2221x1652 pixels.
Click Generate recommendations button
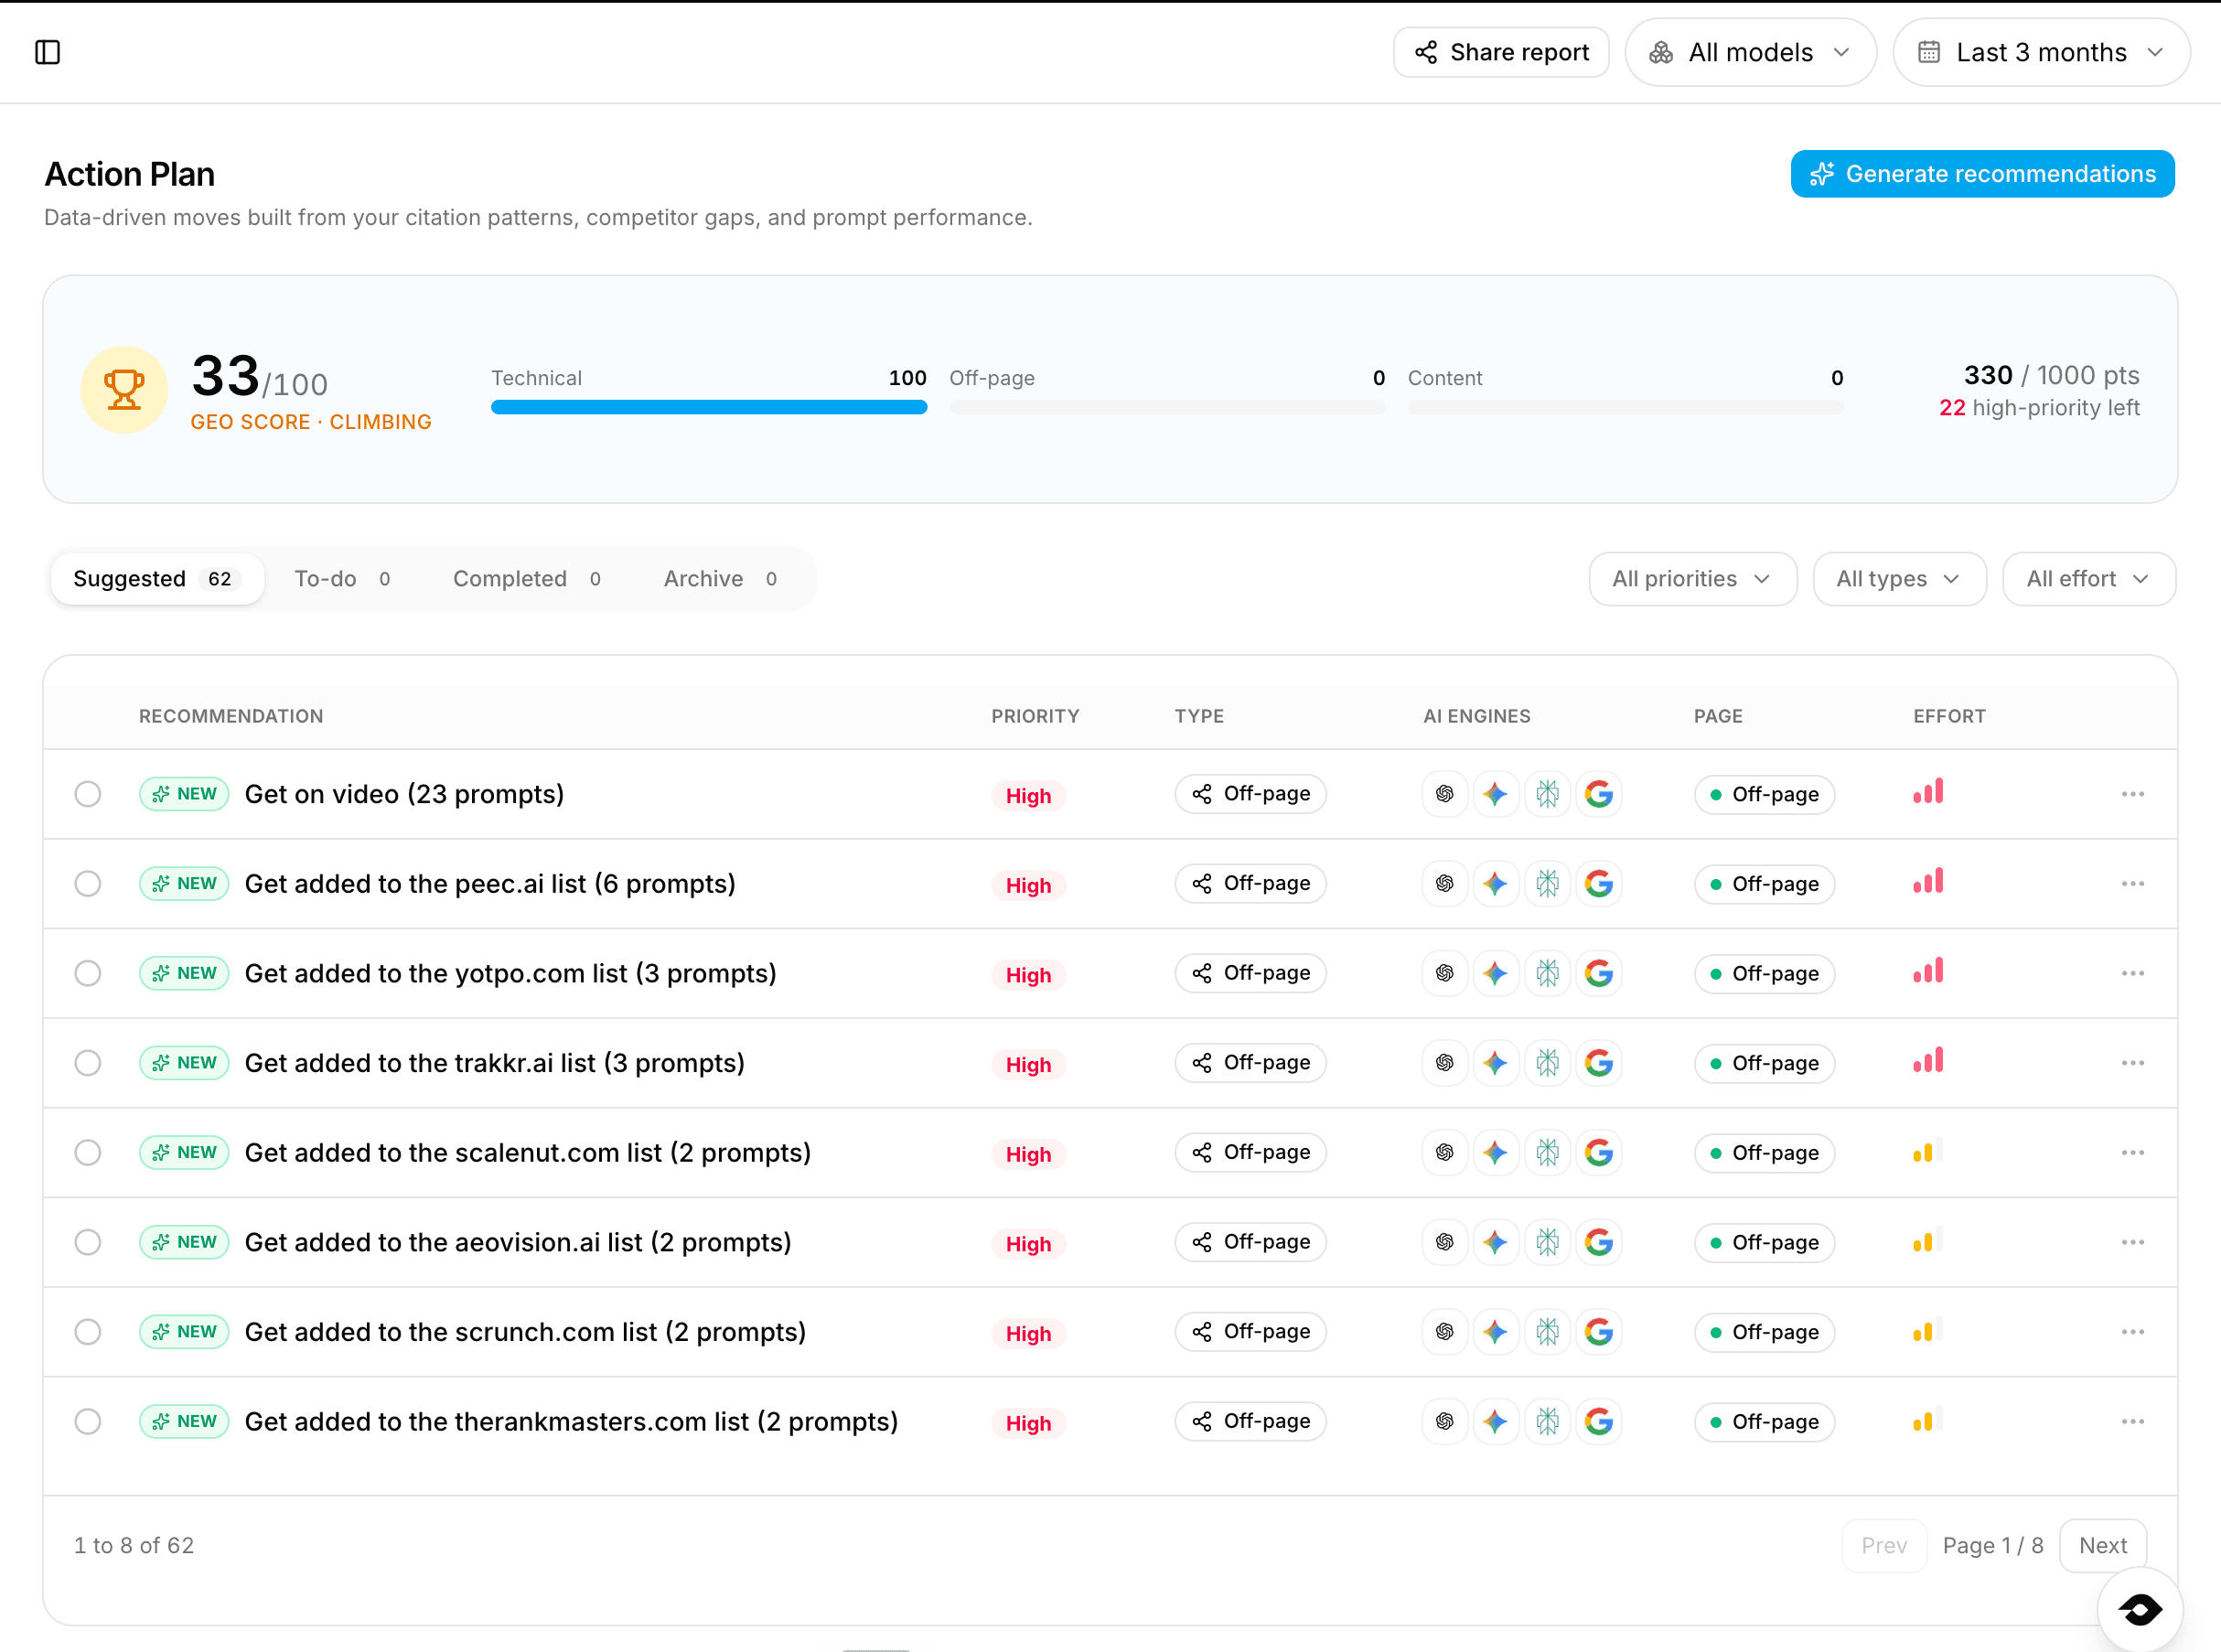coord(1982,174)
